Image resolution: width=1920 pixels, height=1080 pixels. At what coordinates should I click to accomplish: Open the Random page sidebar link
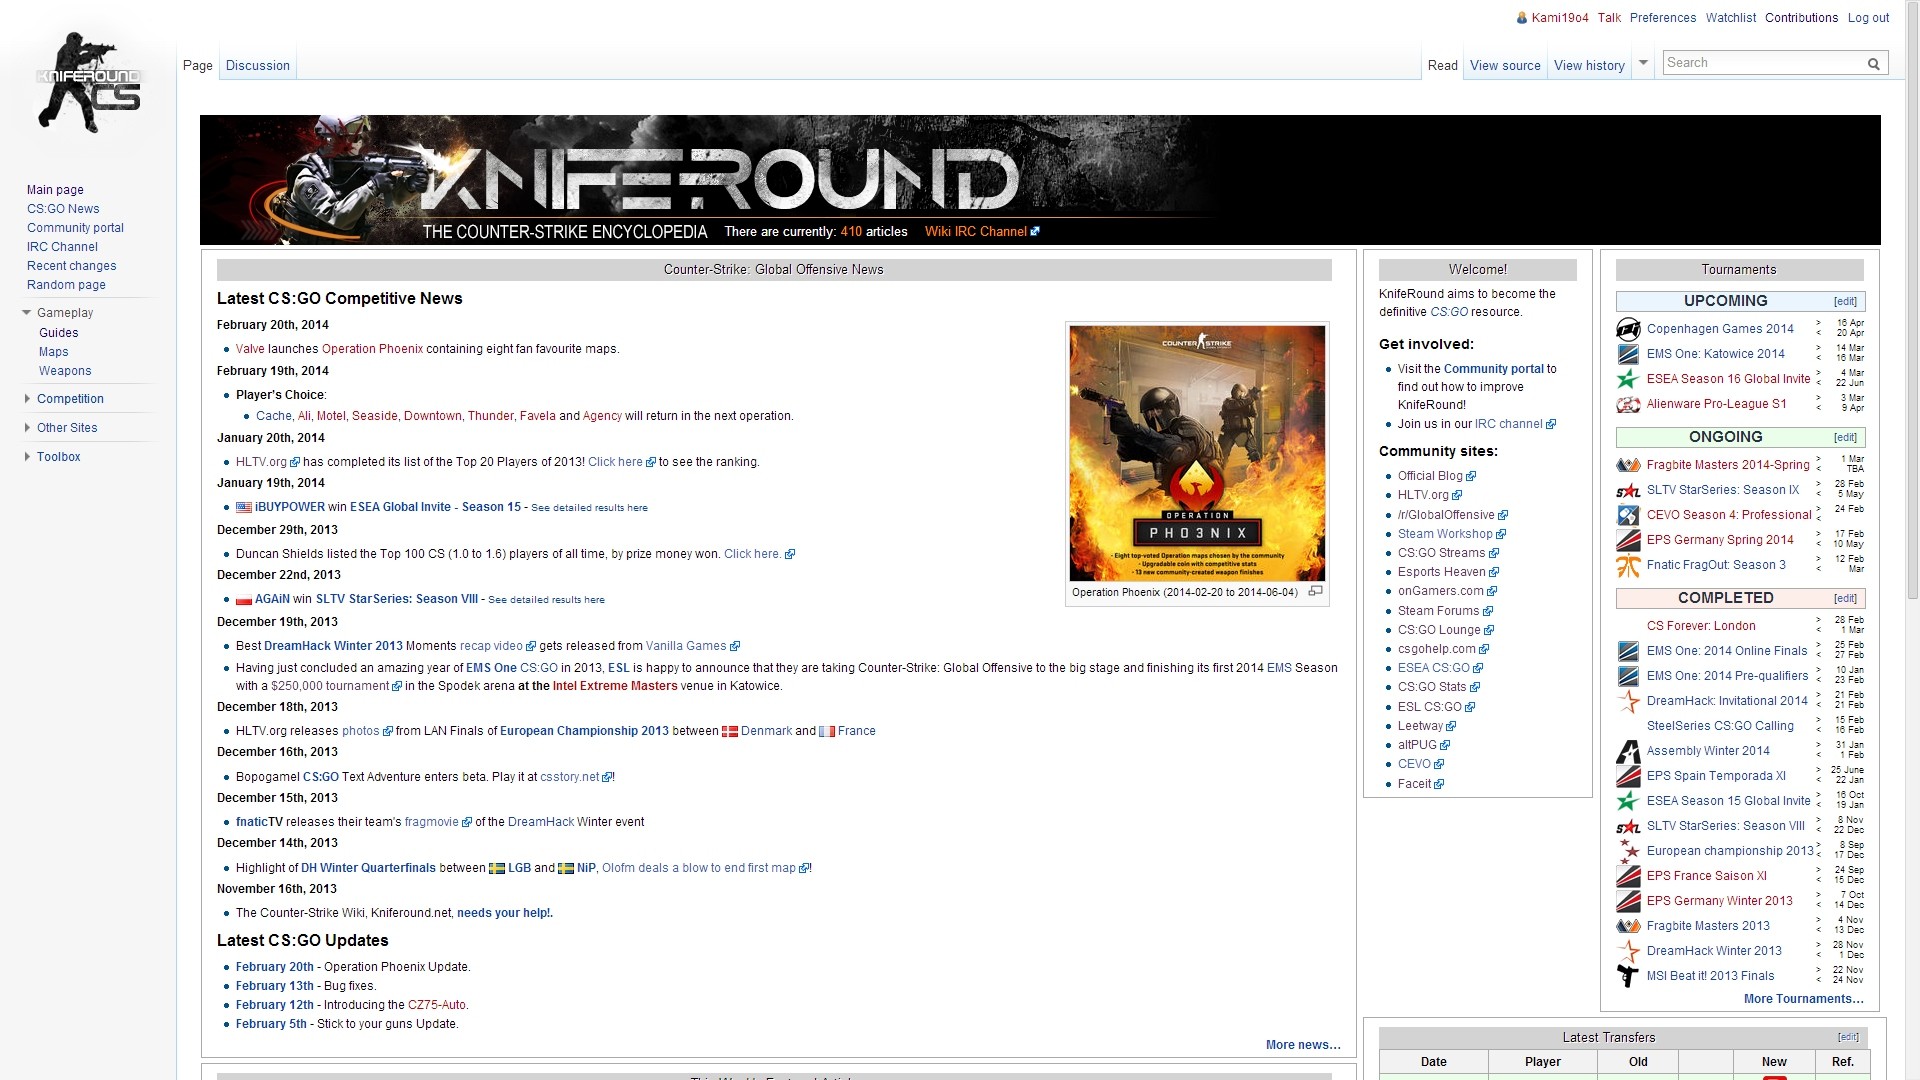[66, 285]
